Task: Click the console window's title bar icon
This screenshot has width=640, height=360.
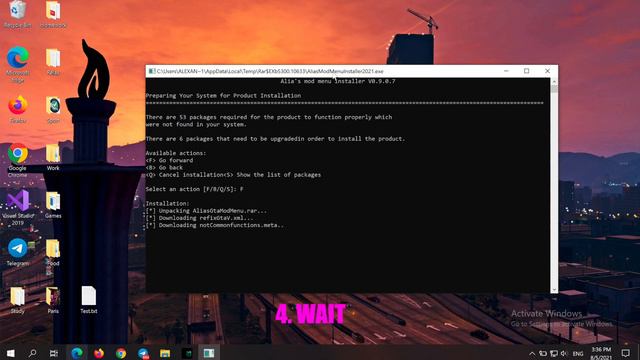Action: point(151,71)
